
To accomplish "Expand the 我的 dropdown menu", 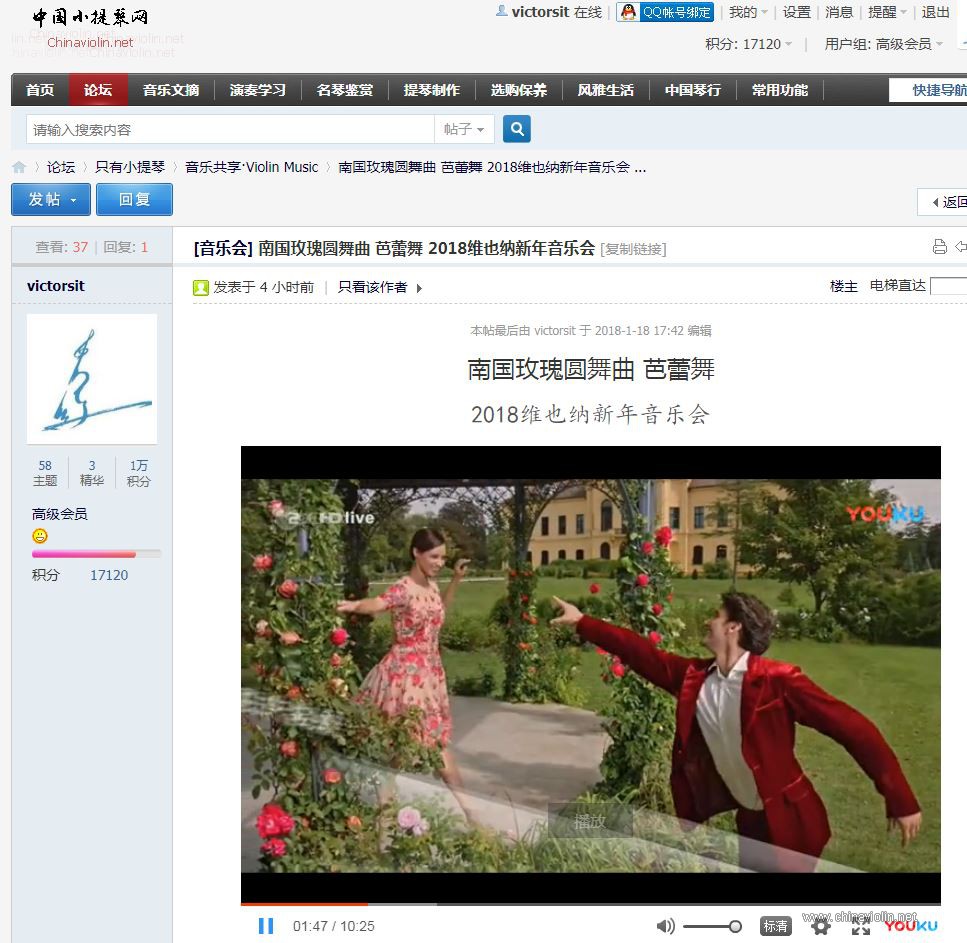I will coord(748,12).
